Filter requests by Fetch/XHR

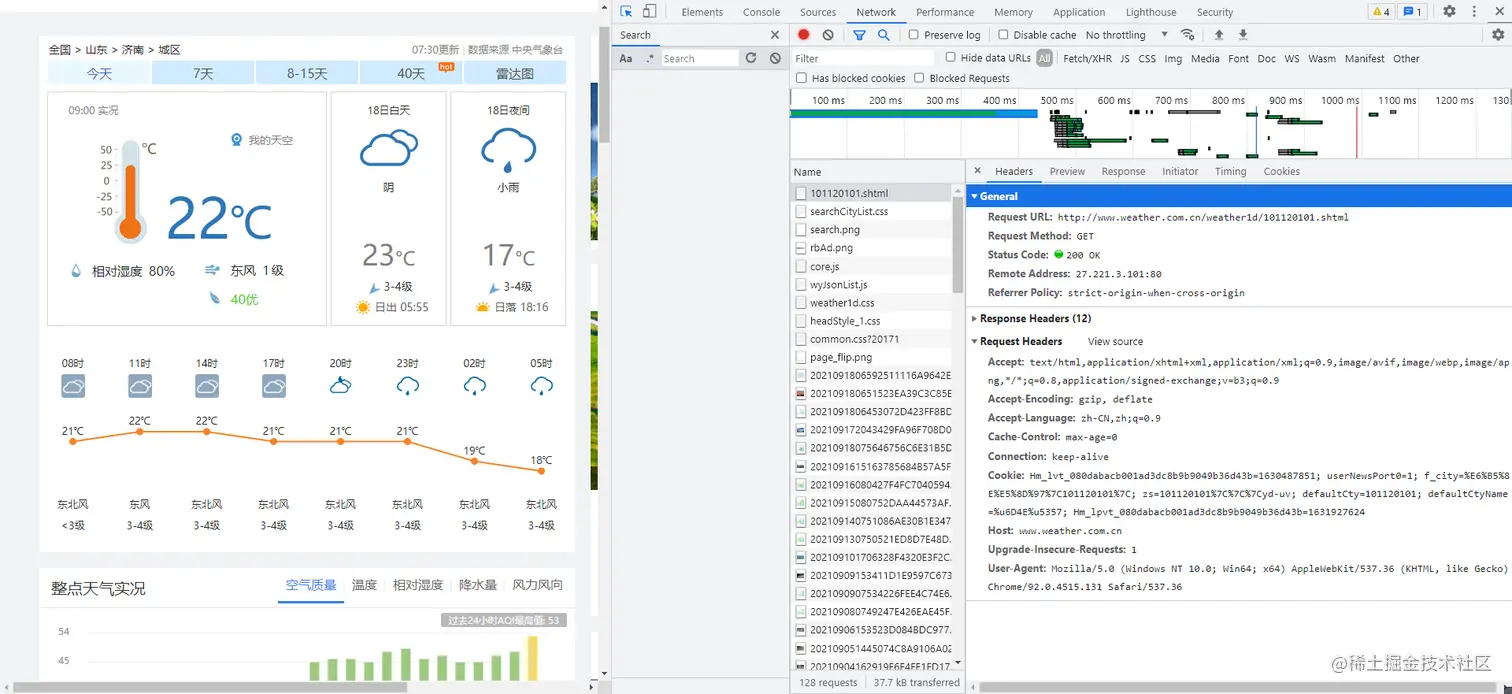click(1087, 58)
